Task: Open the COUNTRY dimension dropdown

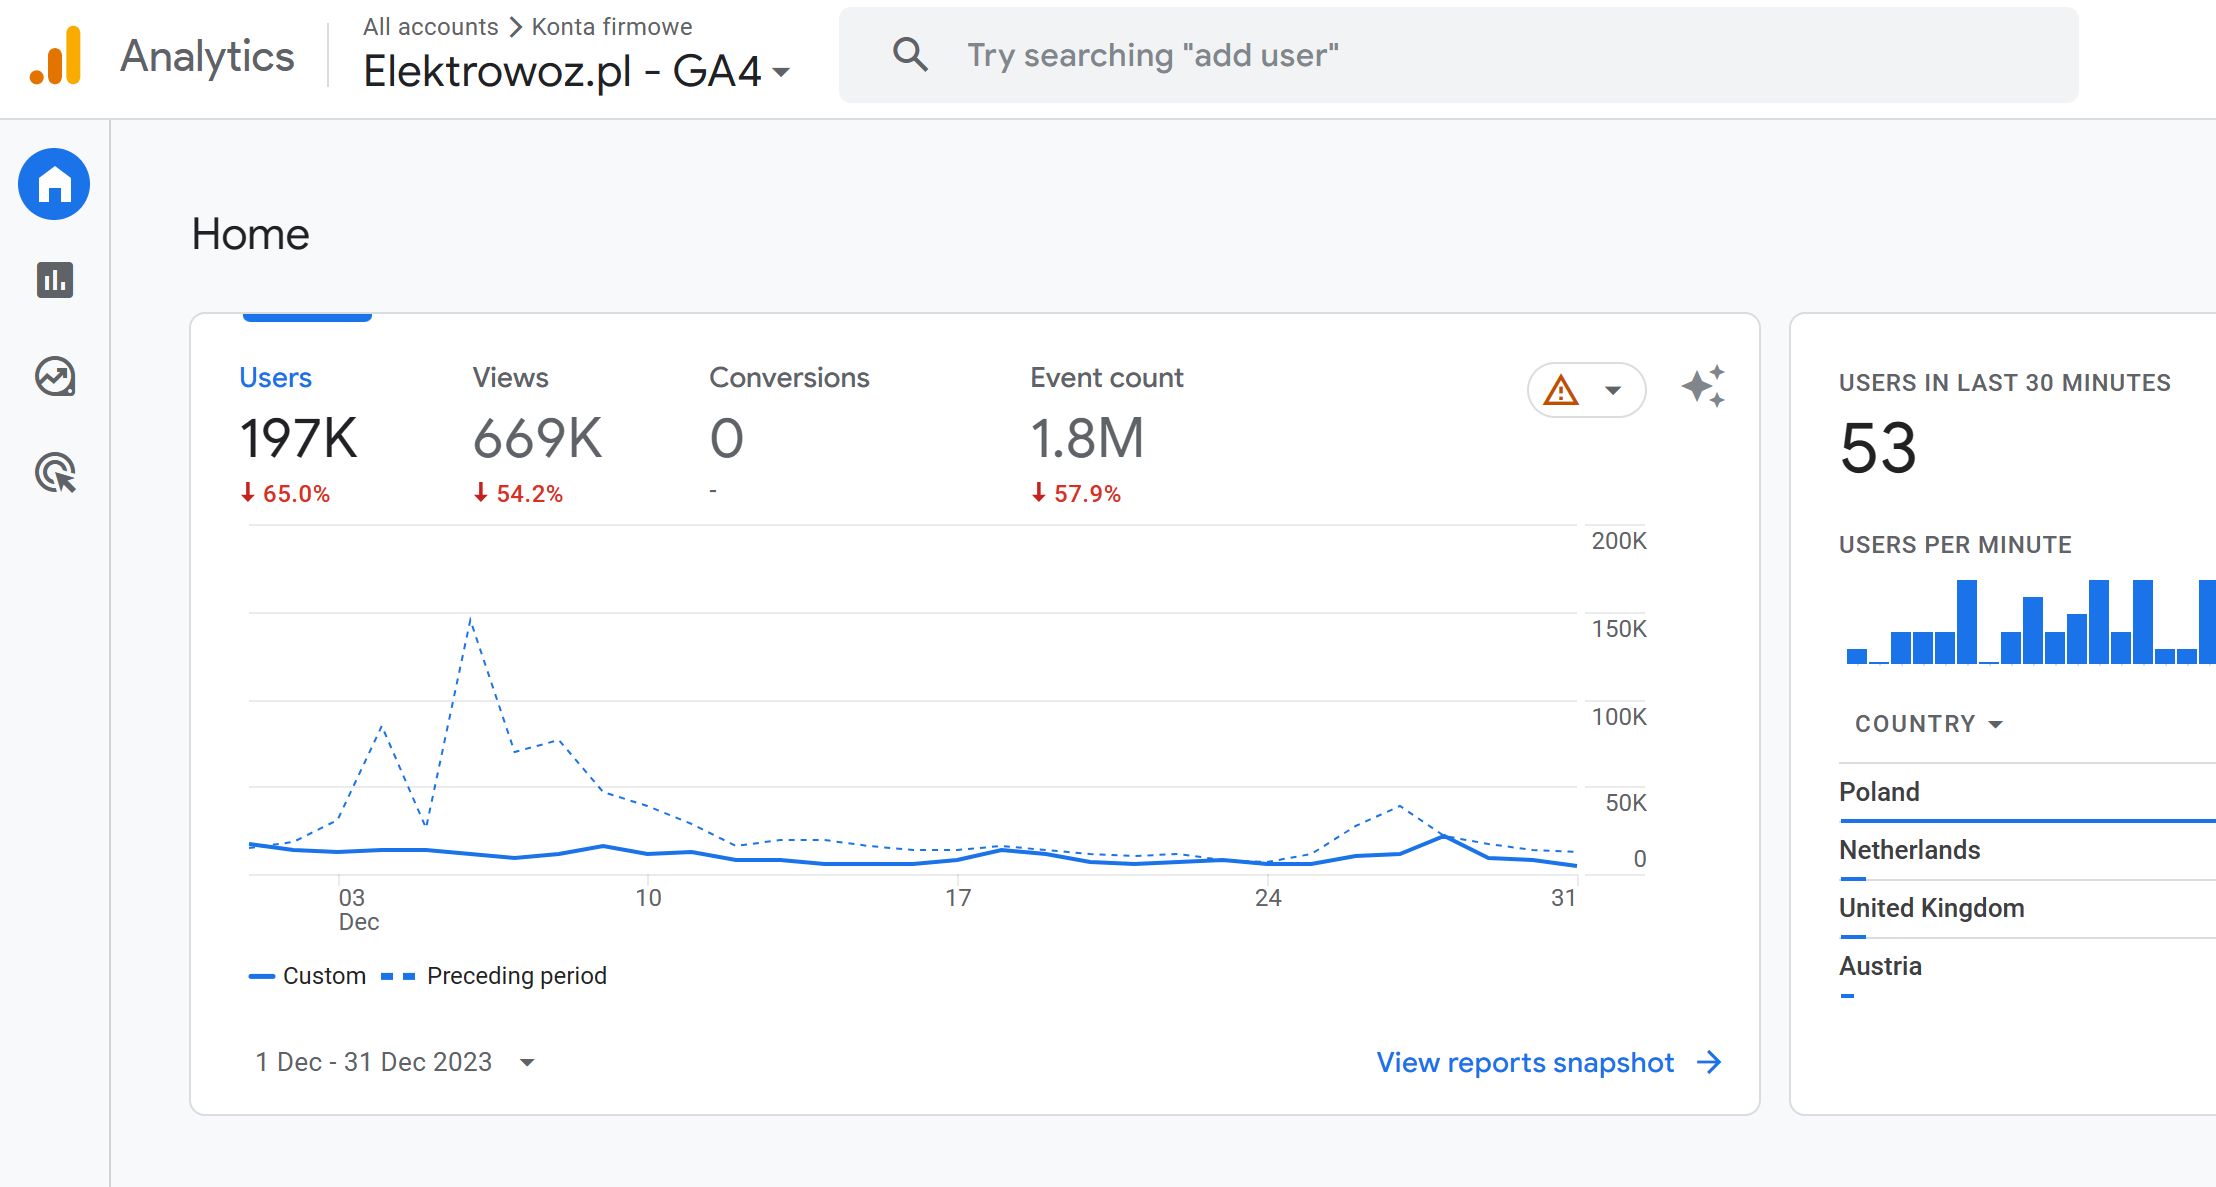Action: tap(1929, 724)
